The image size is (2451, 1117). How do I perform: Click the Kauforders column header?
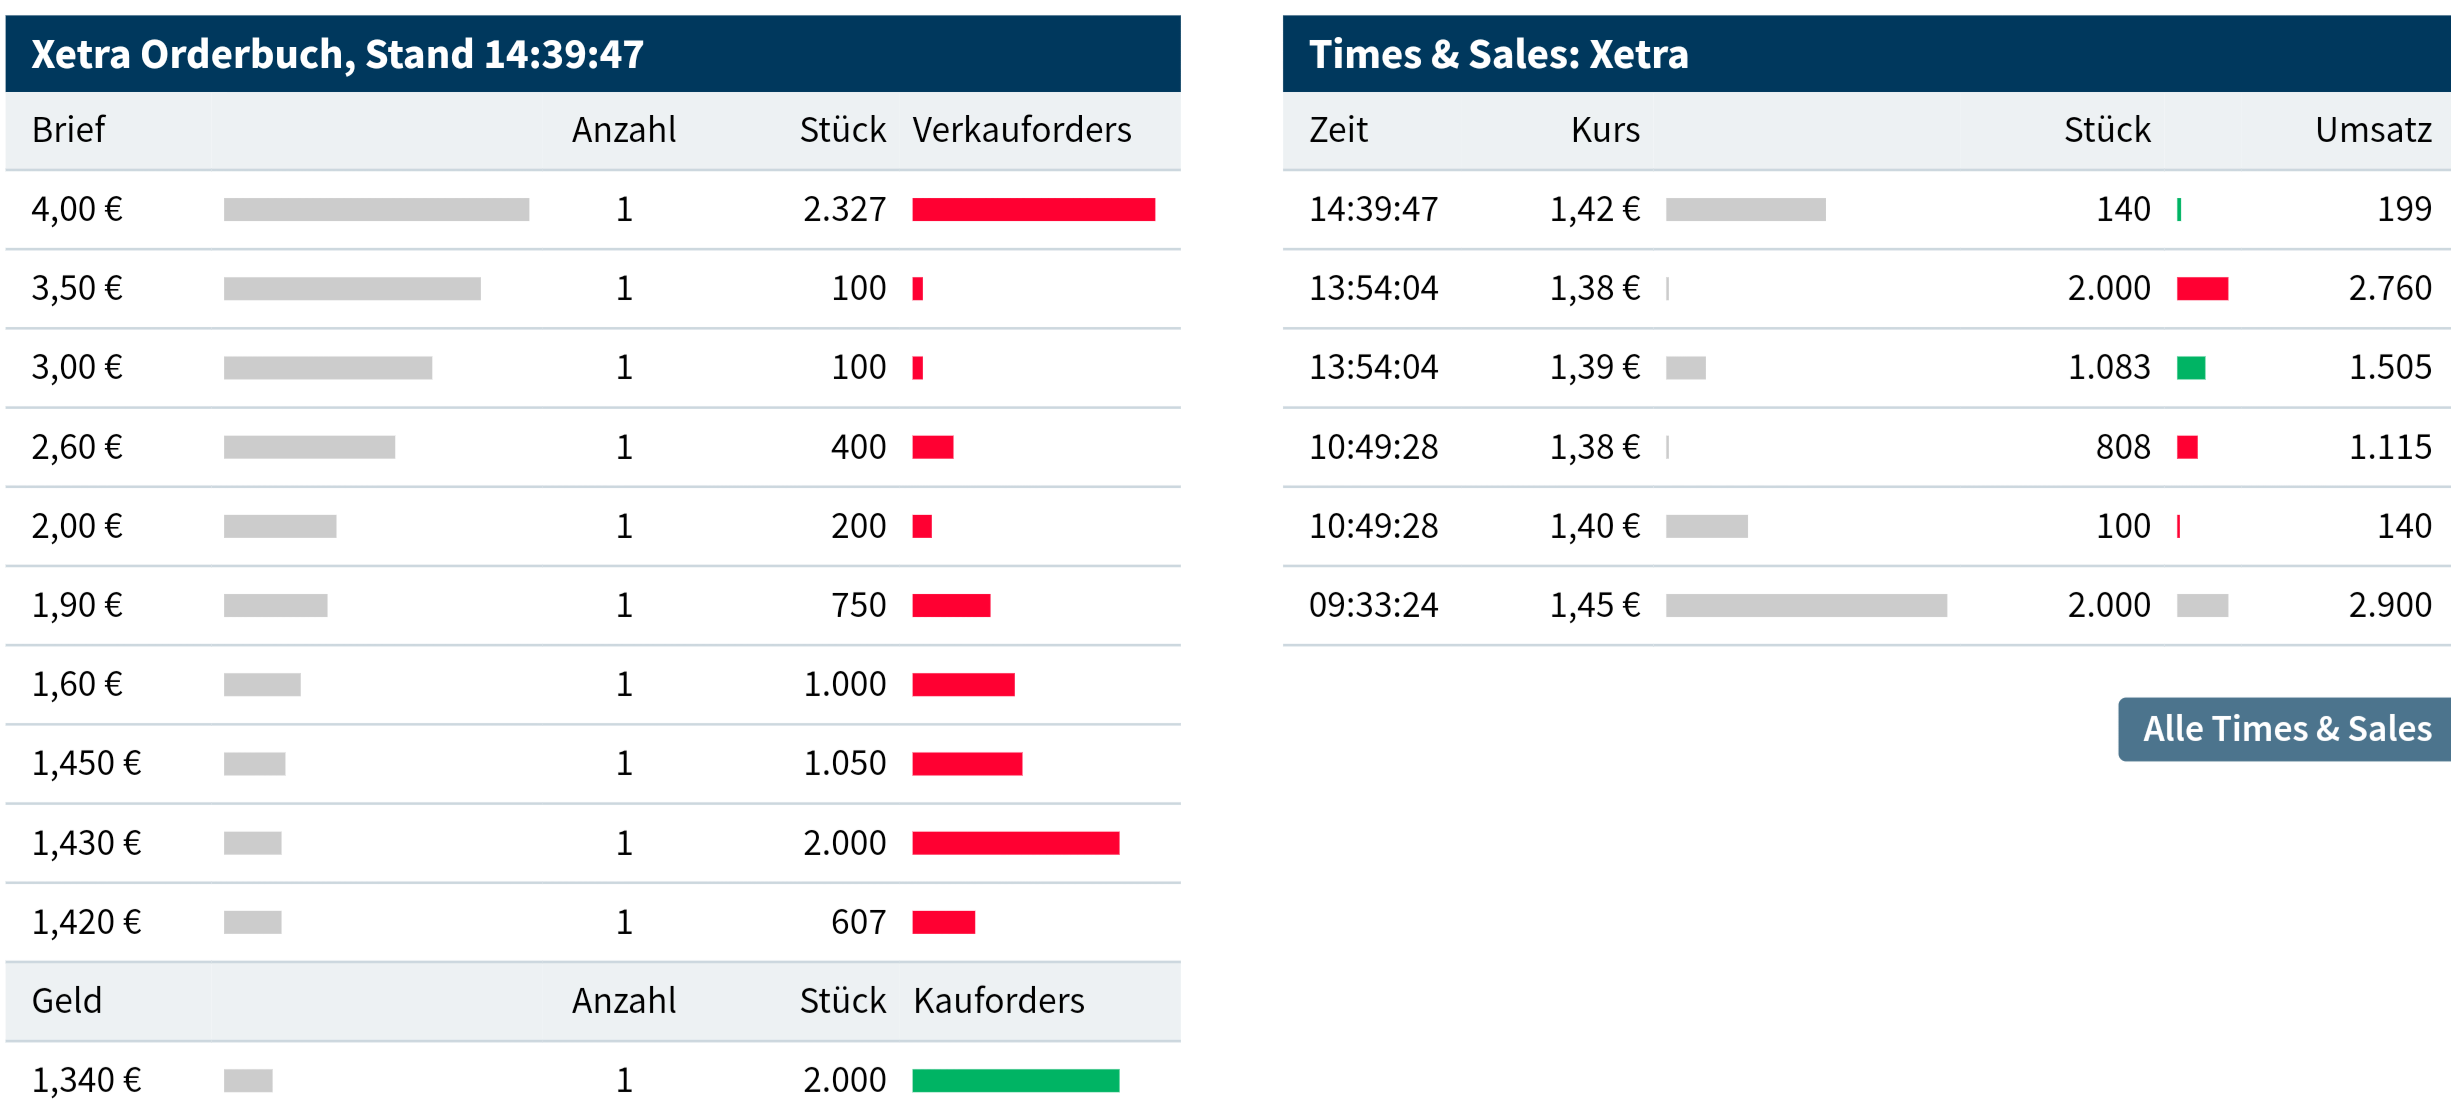pos(998,1000)
